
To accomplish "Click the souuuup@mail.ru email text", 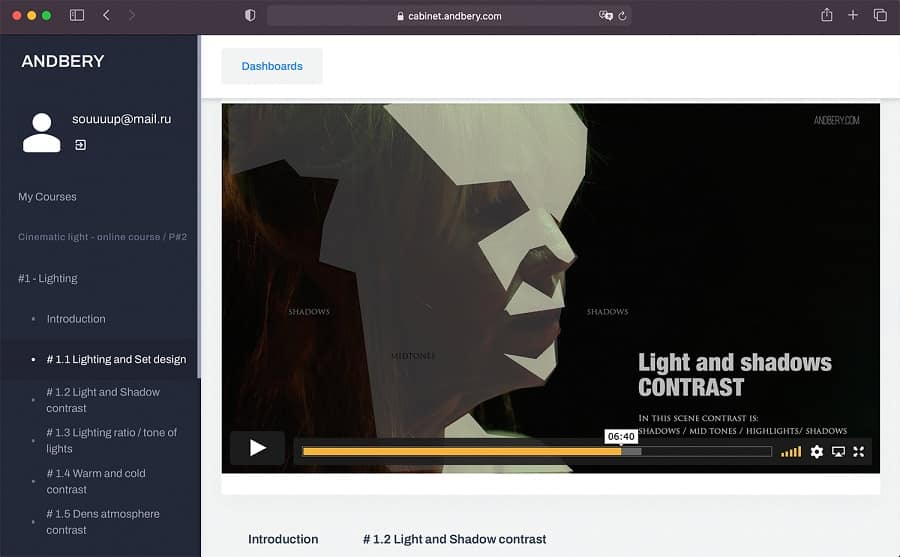I will [x=122, y=119].
